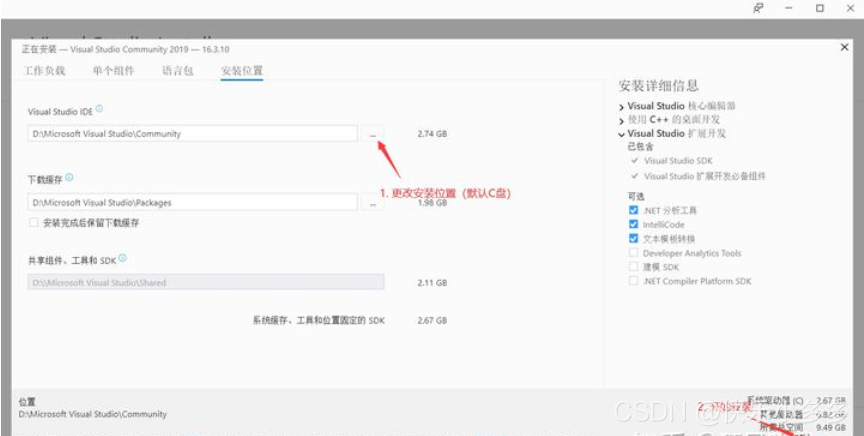Browse for the Visual Studio IDE install folder
Image resolution: width=864 pixels, height=436 pixels.
(373, 134)
